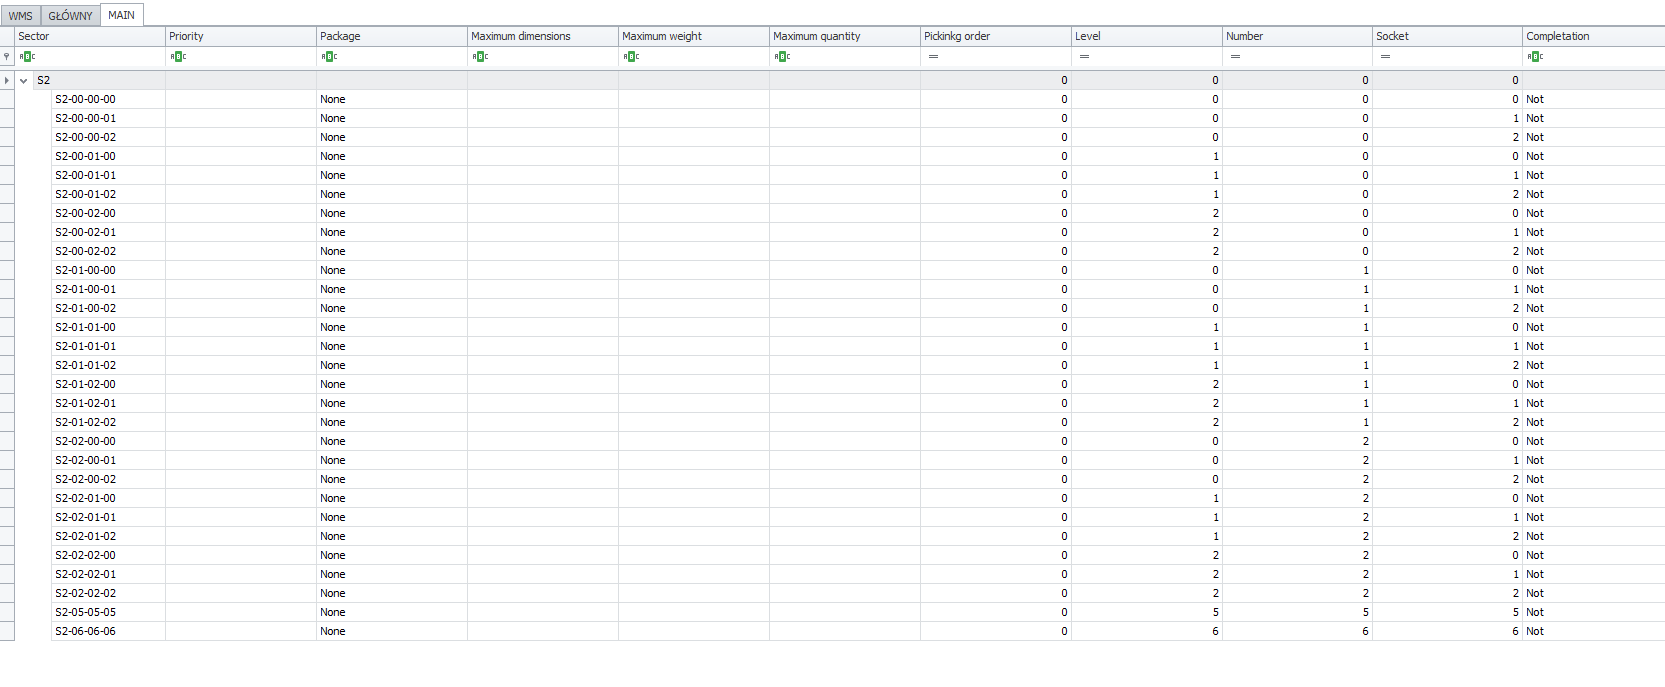Open the Sector column filter condition icon

pos(27,57)
